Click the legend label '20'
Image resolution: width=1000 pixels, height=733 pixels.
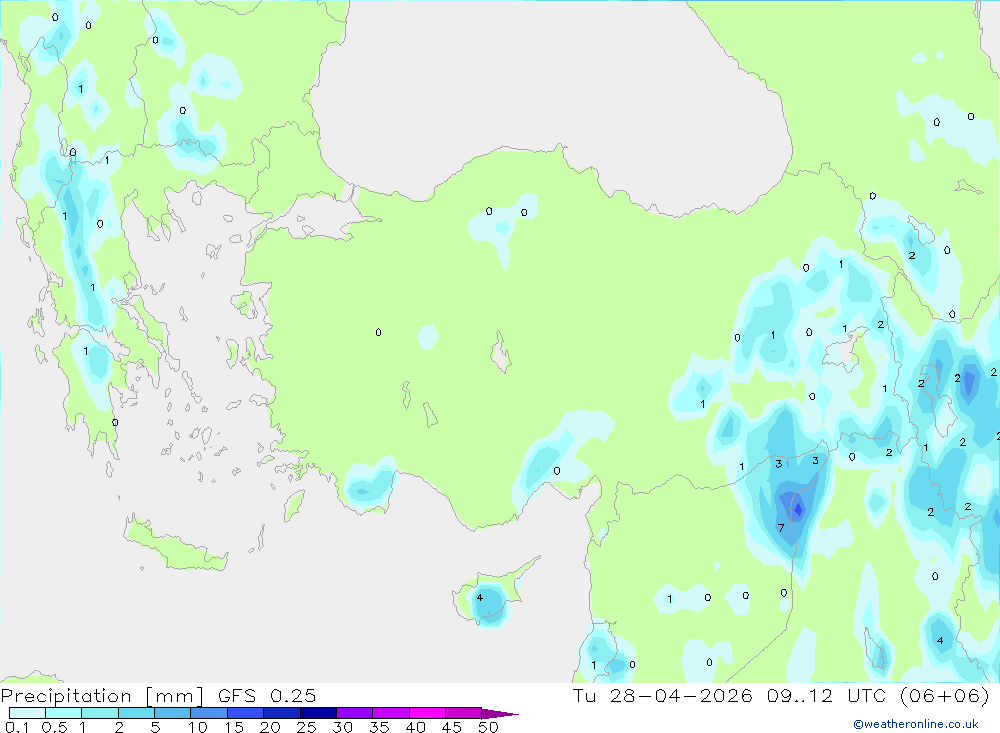(x=270, y=727)
